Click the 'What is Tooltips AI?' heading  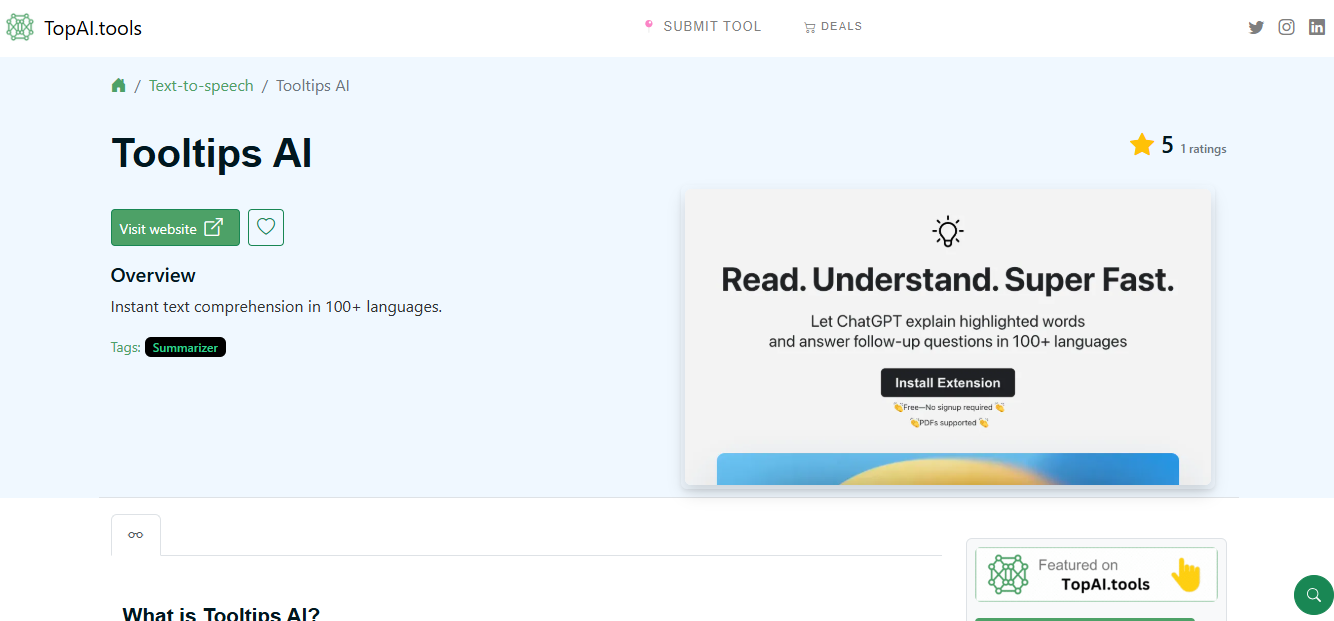pos(221,613)
